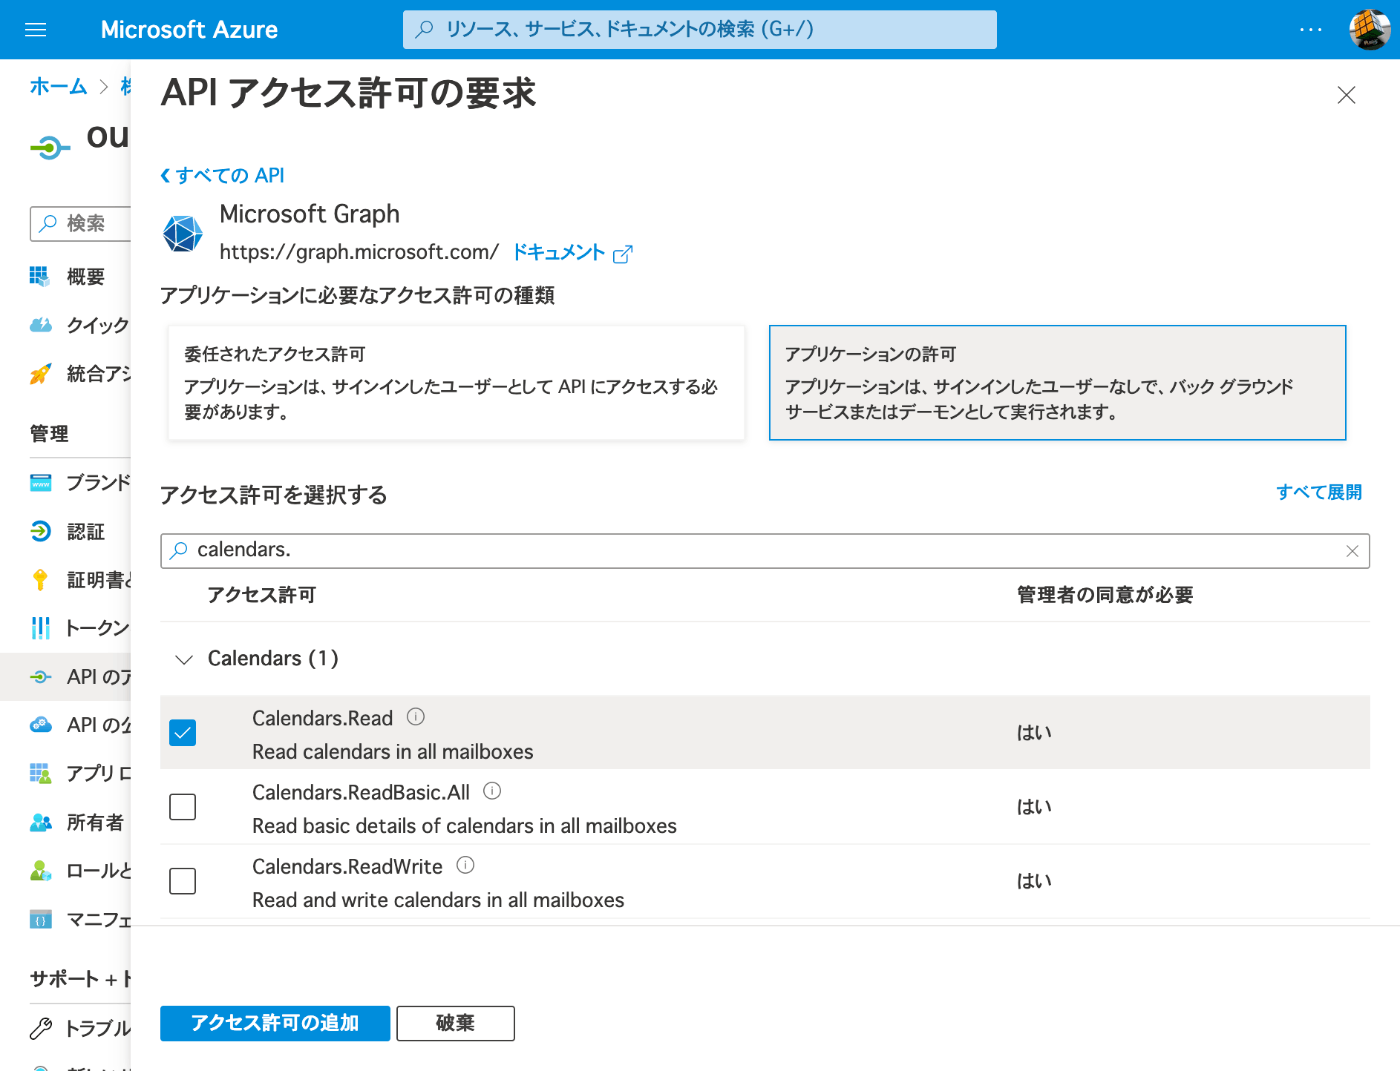The image size is (1400, 1071).
Task: Open the Azure hamburger portal menu
Action: coord(36,30)
